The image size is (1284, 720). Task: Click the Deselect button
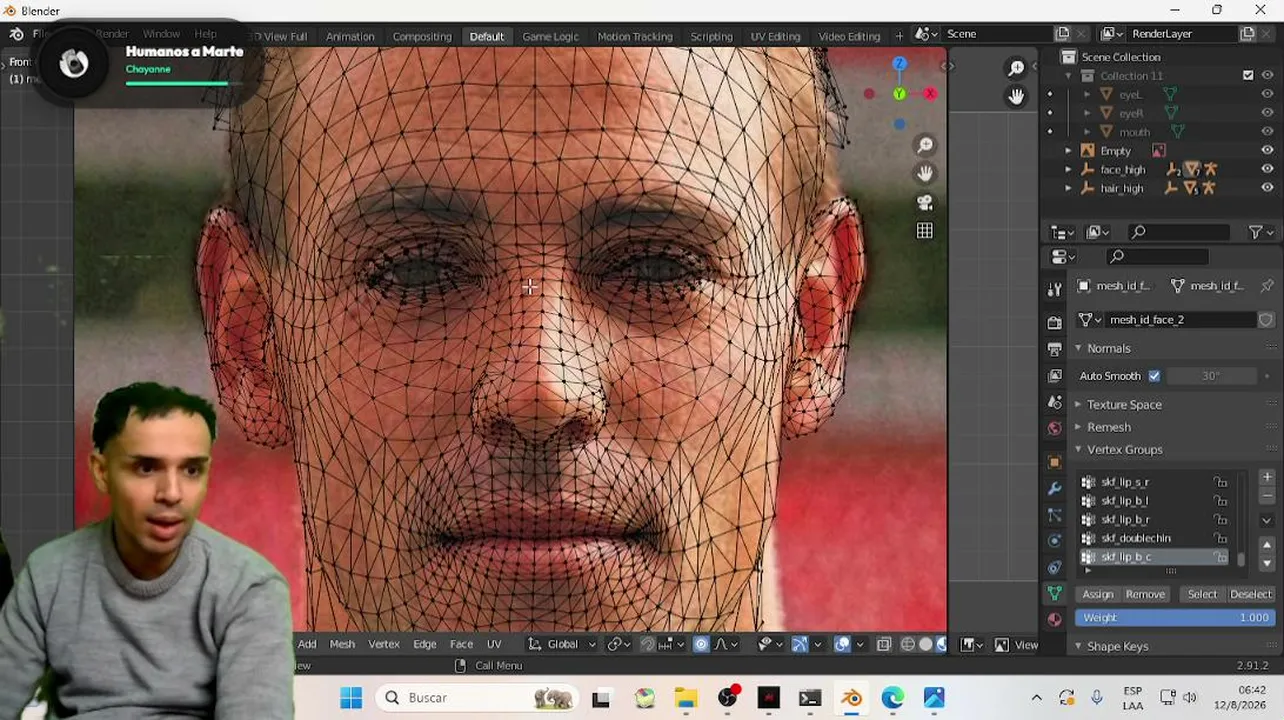pyautogui.click(x=1250, y=595)
